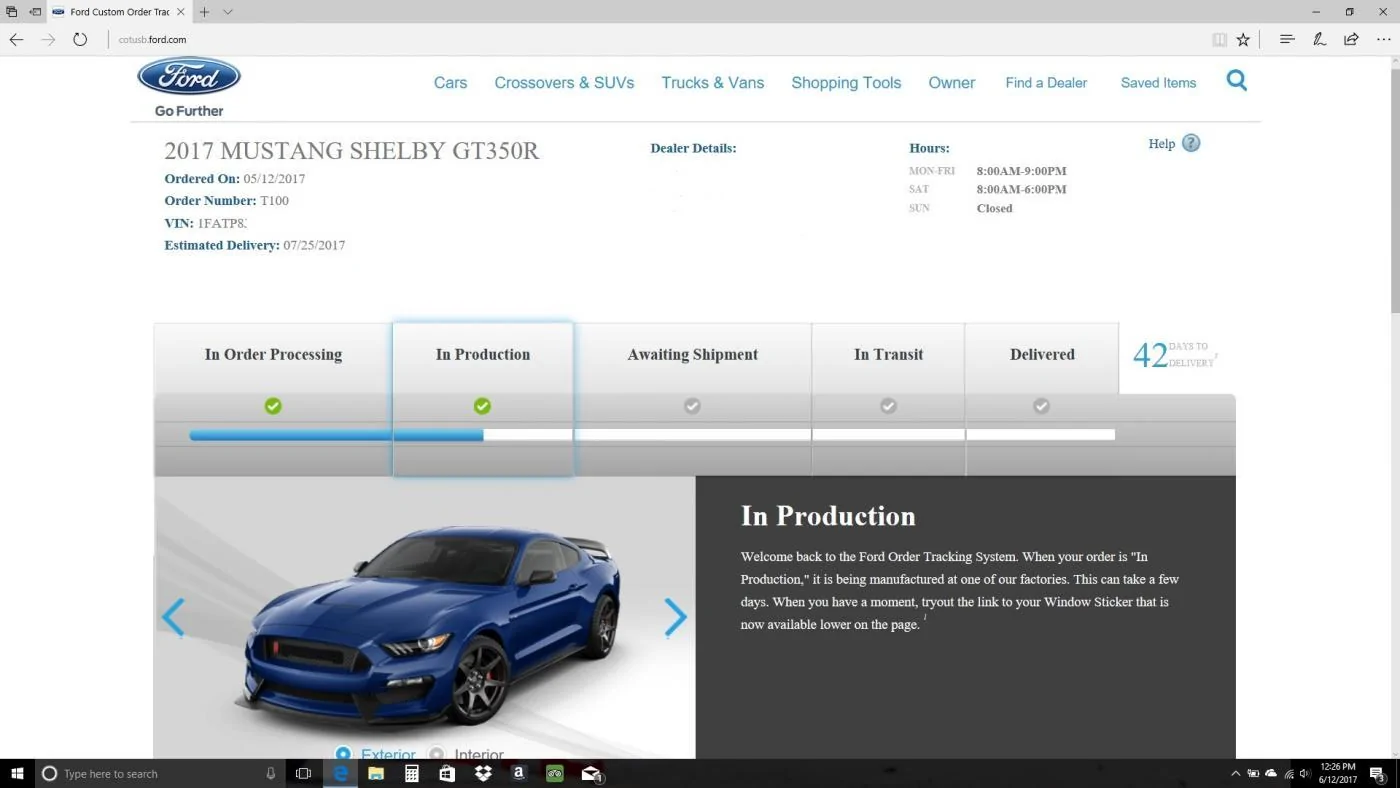Refresh the page in the browser
The height and width of the screenshot is (788, 1400).
point(80,39)
